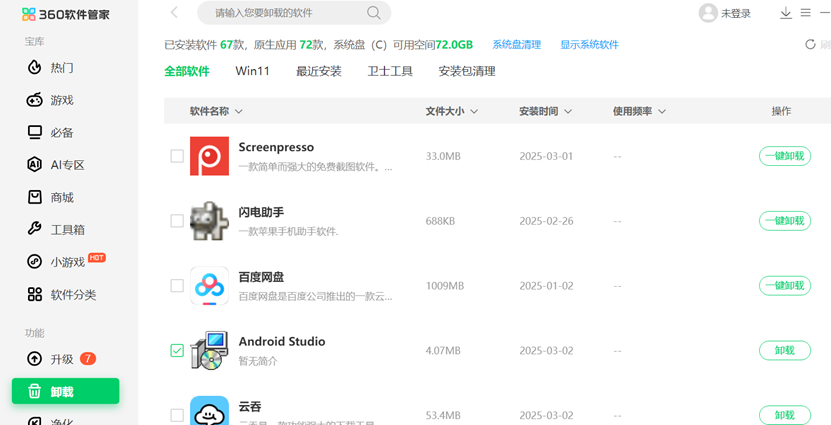Click the 688KB file size value

(440, 221)
